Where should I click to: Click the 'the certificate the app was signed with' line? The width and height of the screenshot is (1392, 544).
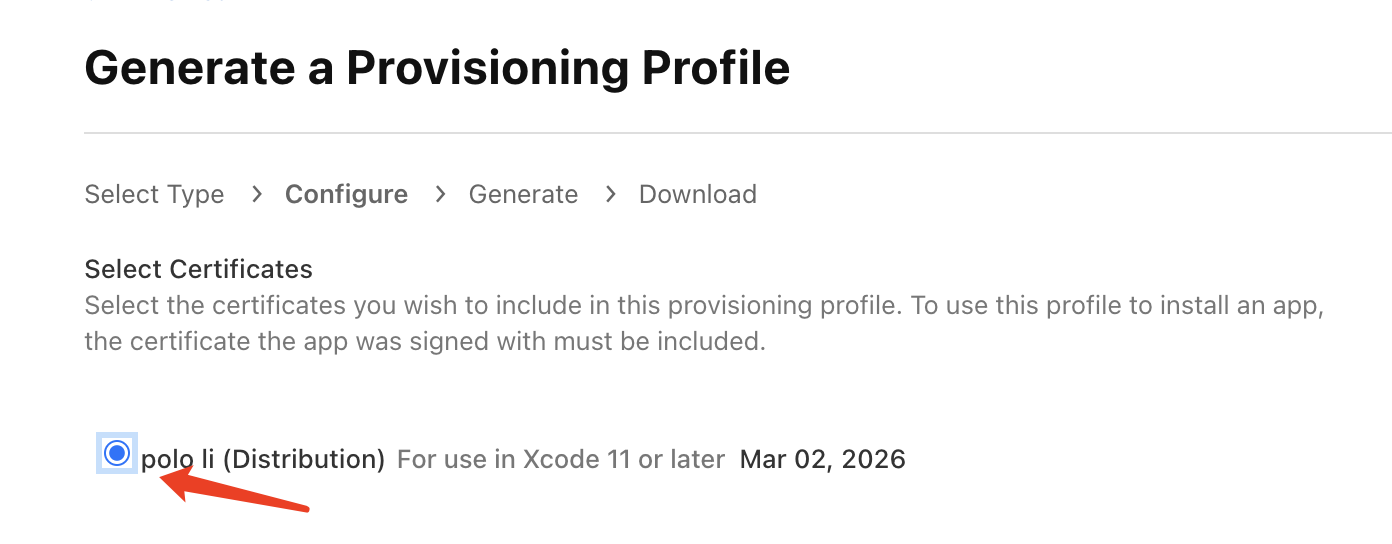point(424,341)
